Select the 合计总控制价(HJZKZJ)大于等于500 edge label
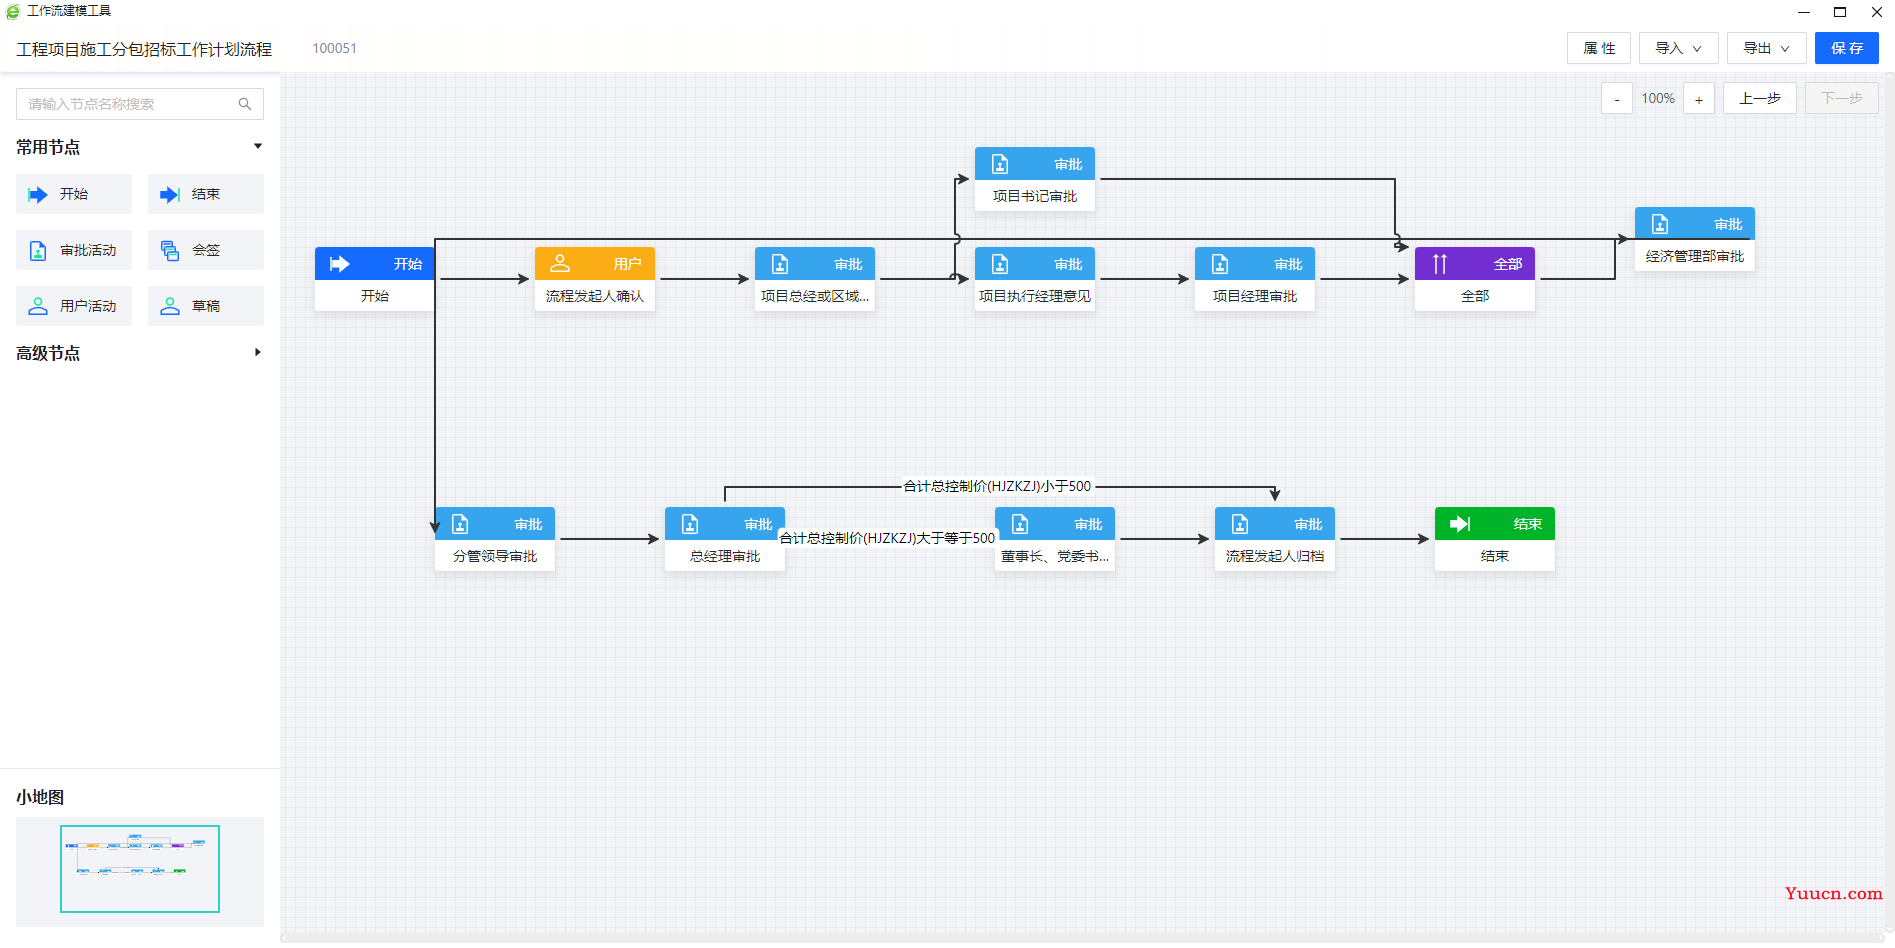Screen dimensions: 1895x948 pyautogui.click(x=887, y=538)
